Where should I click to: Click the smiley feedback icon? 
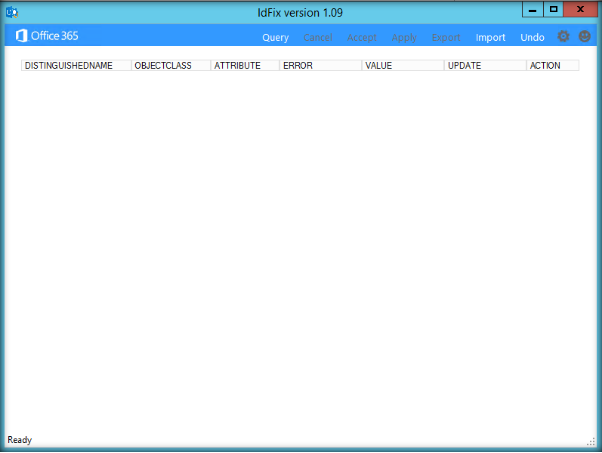click(x=584, y=36)
